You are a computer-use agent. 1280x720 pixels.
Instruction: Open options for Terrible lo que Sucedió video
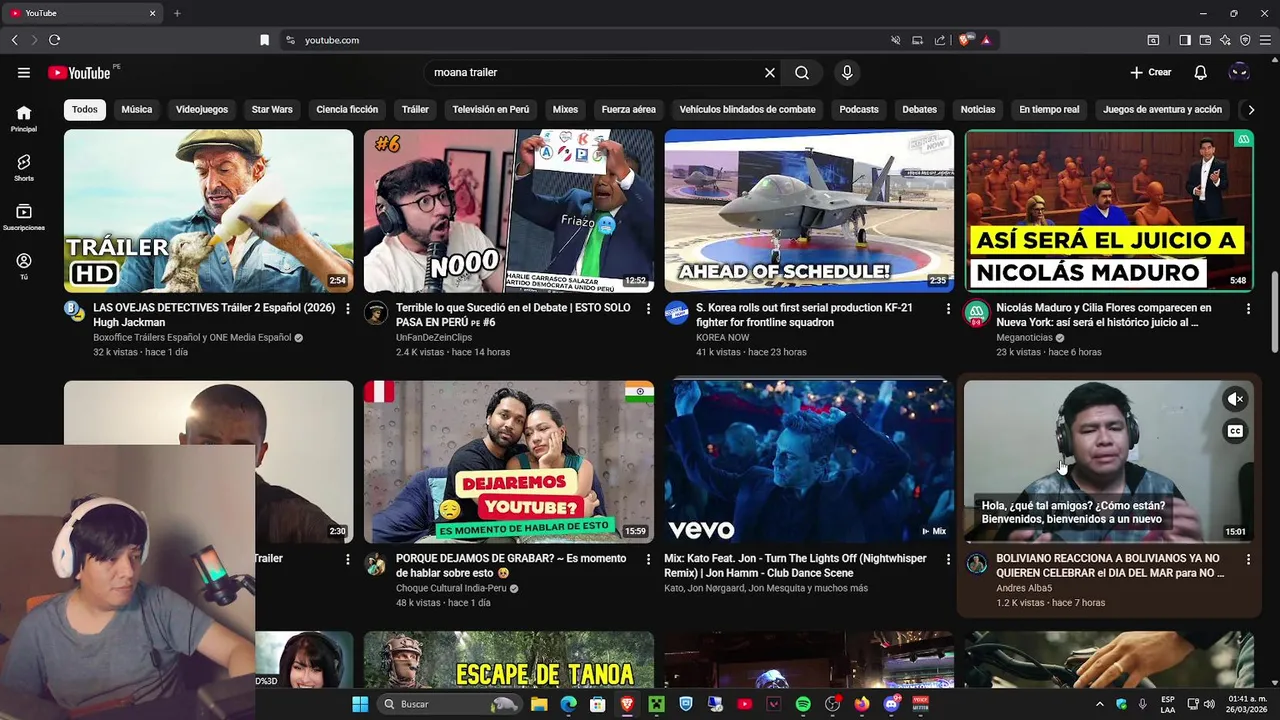click(x=648, y=309)
